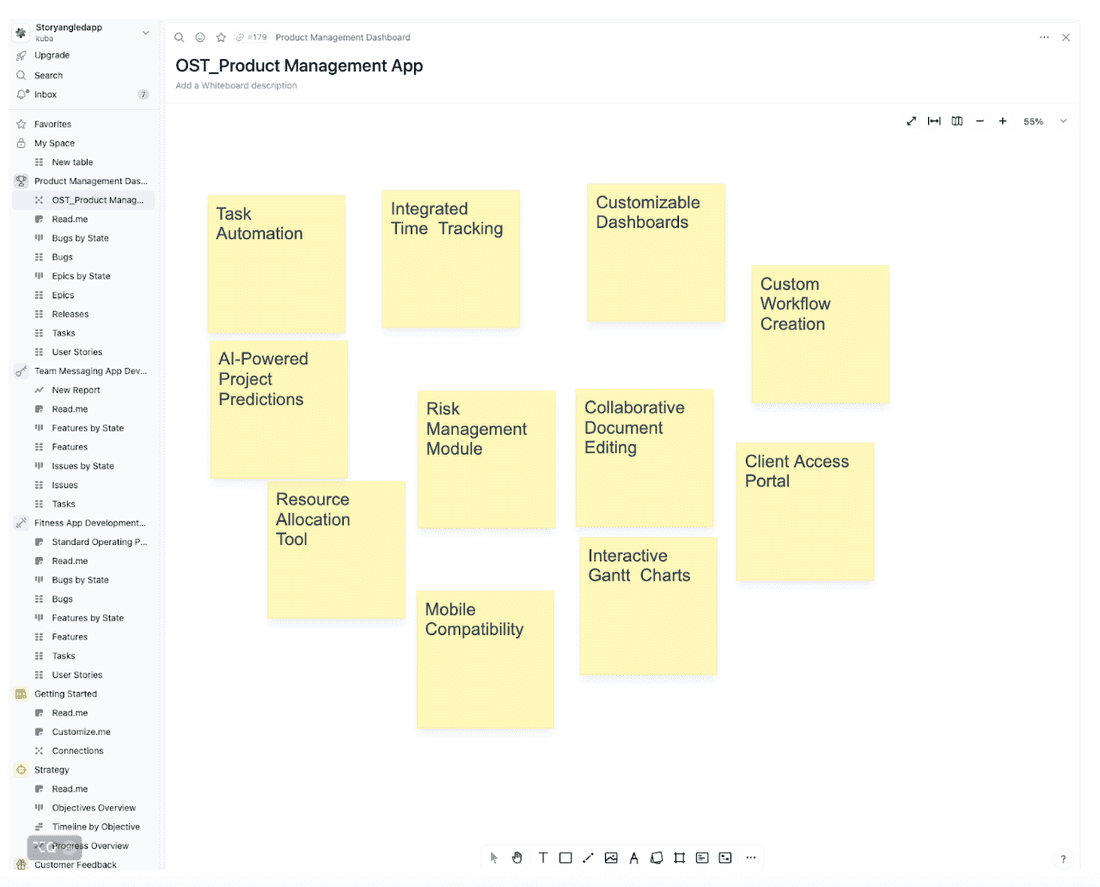Screen dimensions: 1100x887
Task: Select the line connector tool
Action: tap(588, 858)
